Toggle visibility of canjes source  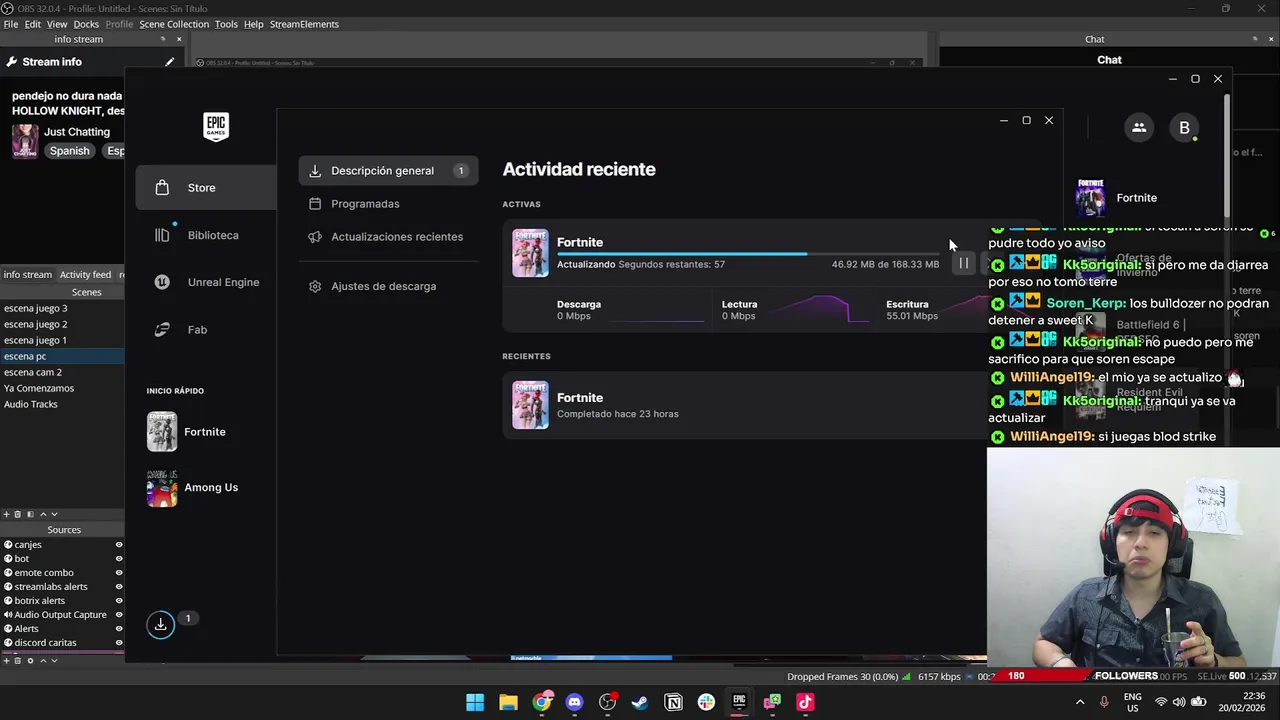(119, 545)
